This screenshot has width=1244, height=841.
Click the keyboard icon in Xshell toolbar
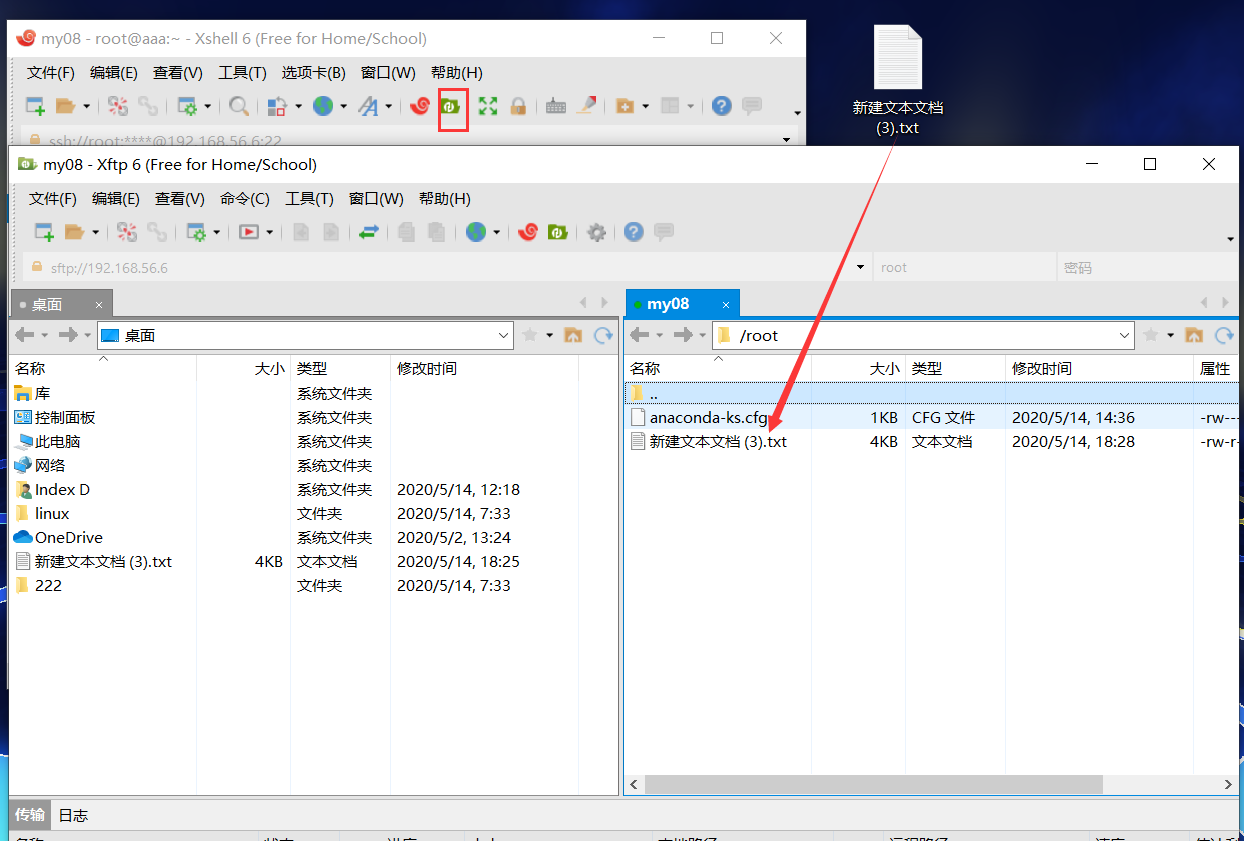pyautogui.click(x=556, y=105)
